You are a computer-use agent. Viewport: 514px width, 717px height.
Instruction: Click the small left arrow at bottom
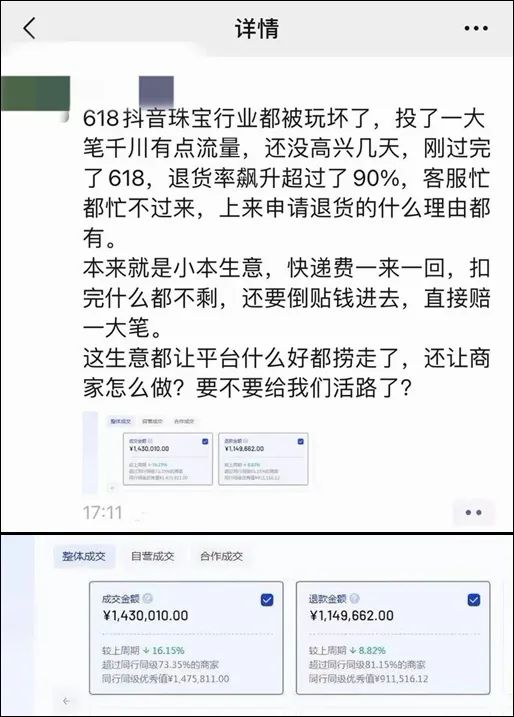point(66,701)
